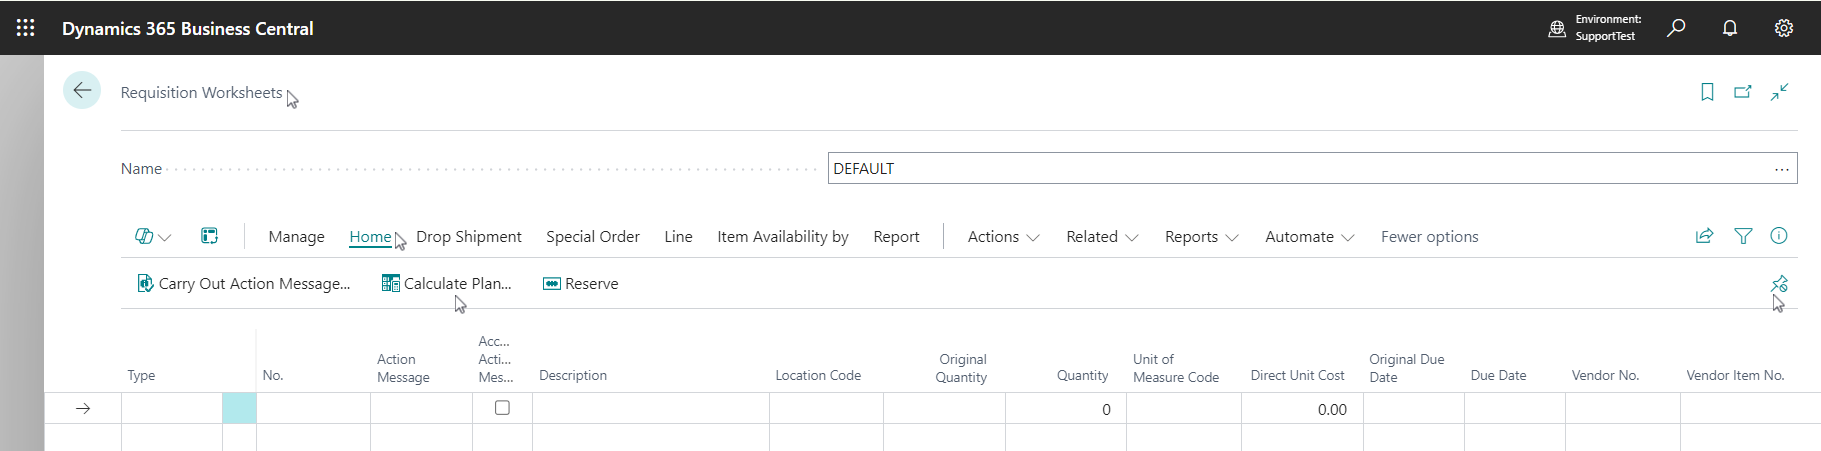This screenshot has width=1821, height=451.
Task: Open the settings gear
Action: [x=1784, y=28]
